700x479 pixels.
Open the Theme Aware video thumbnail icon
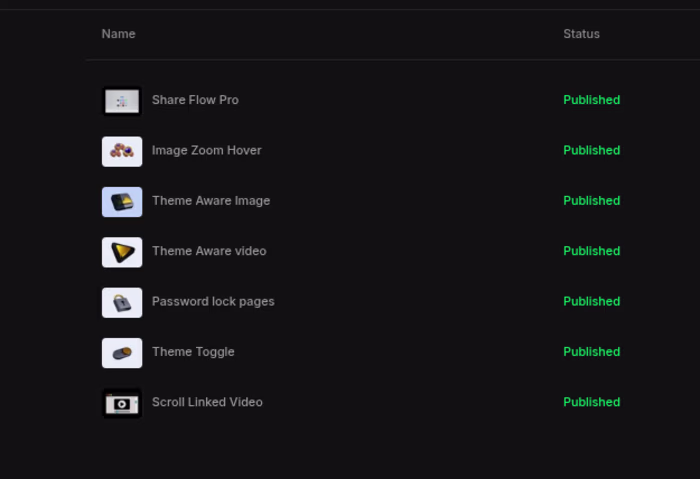122,252
